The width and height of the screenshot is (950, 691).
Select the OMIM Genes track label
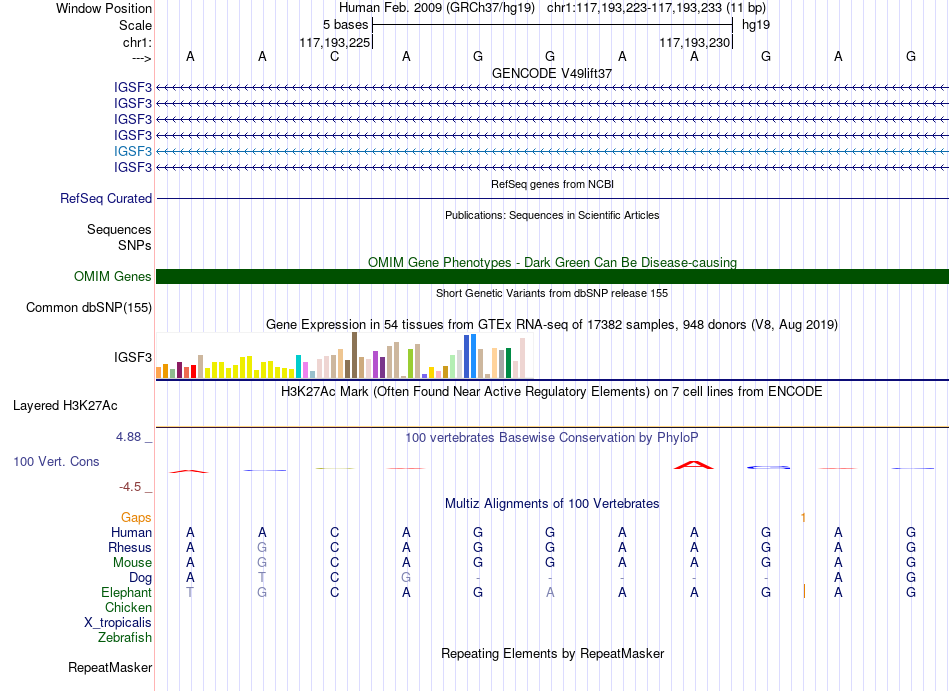point(113,276)
